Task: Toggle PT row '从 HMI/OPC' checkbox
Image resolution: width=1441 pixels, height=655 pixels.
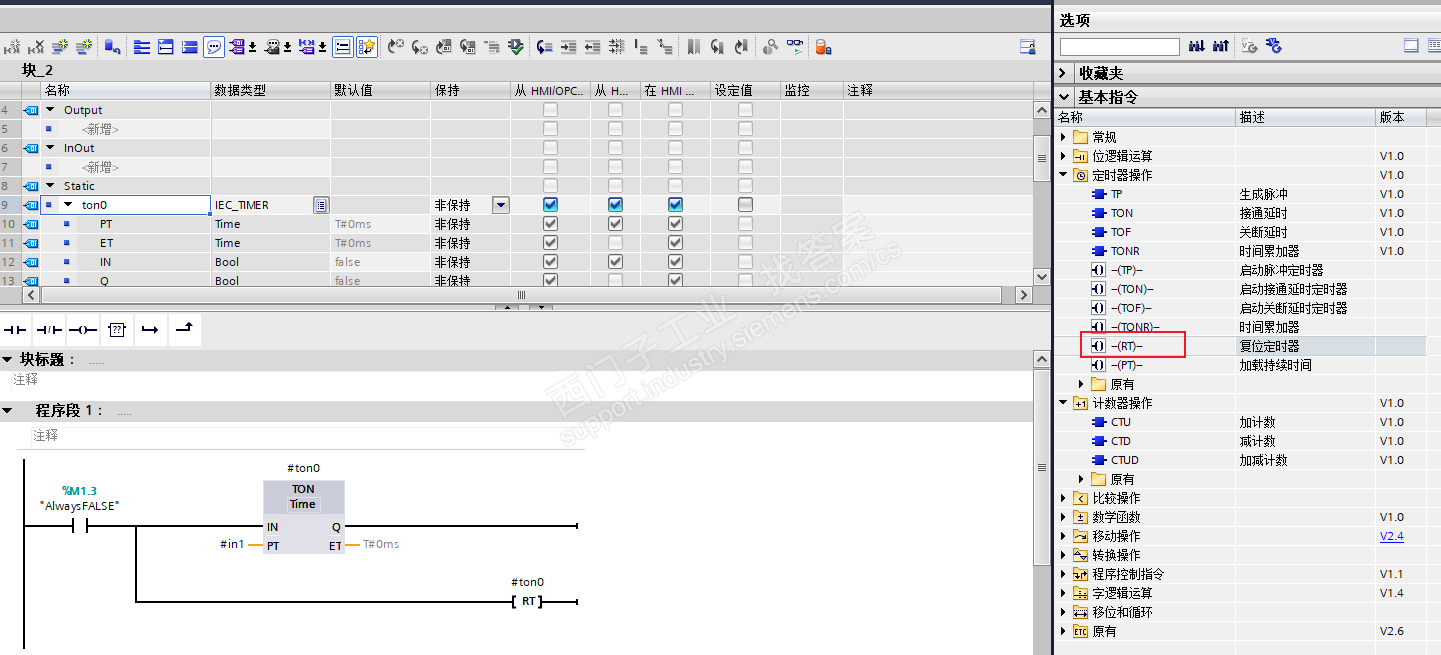Action: 550,224
